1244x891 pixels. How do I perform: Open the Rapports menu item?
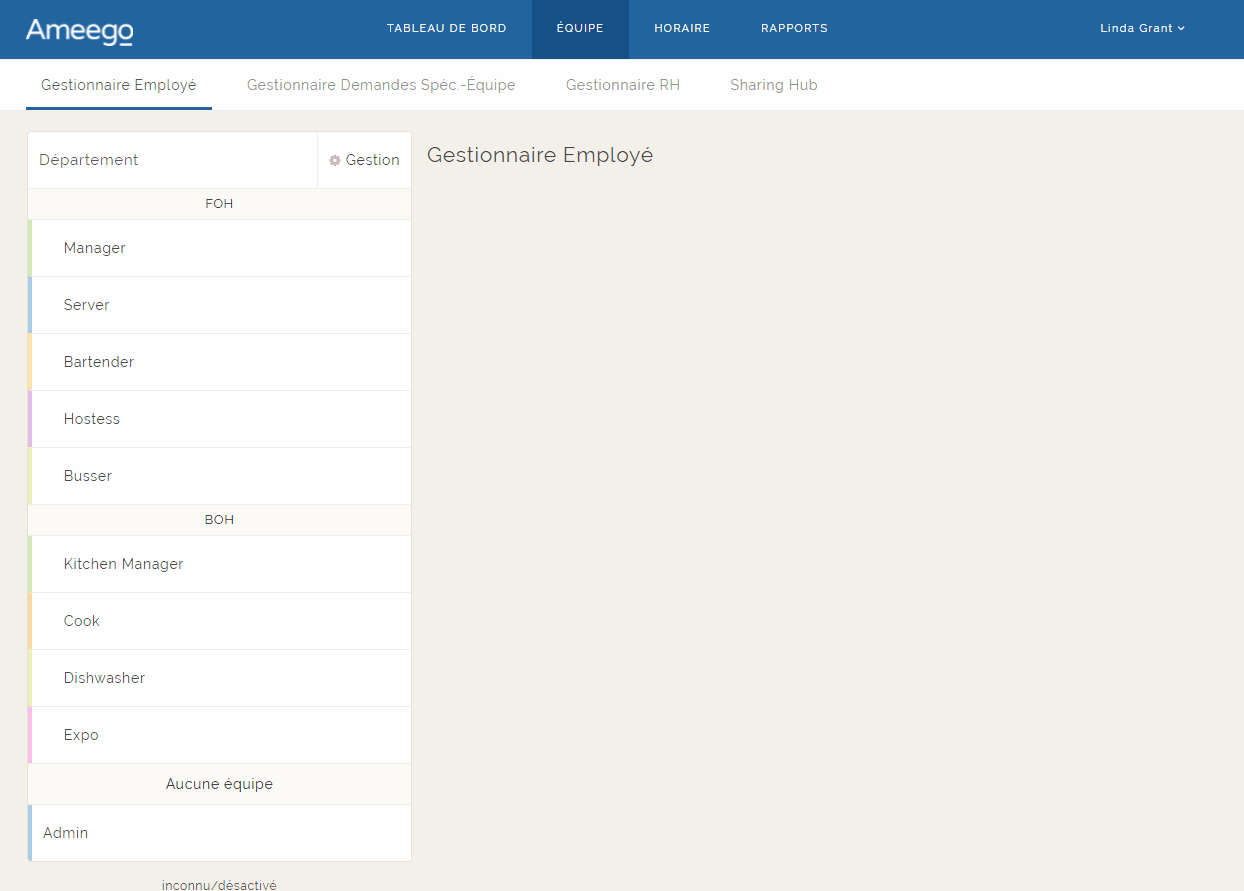point(794,28)
